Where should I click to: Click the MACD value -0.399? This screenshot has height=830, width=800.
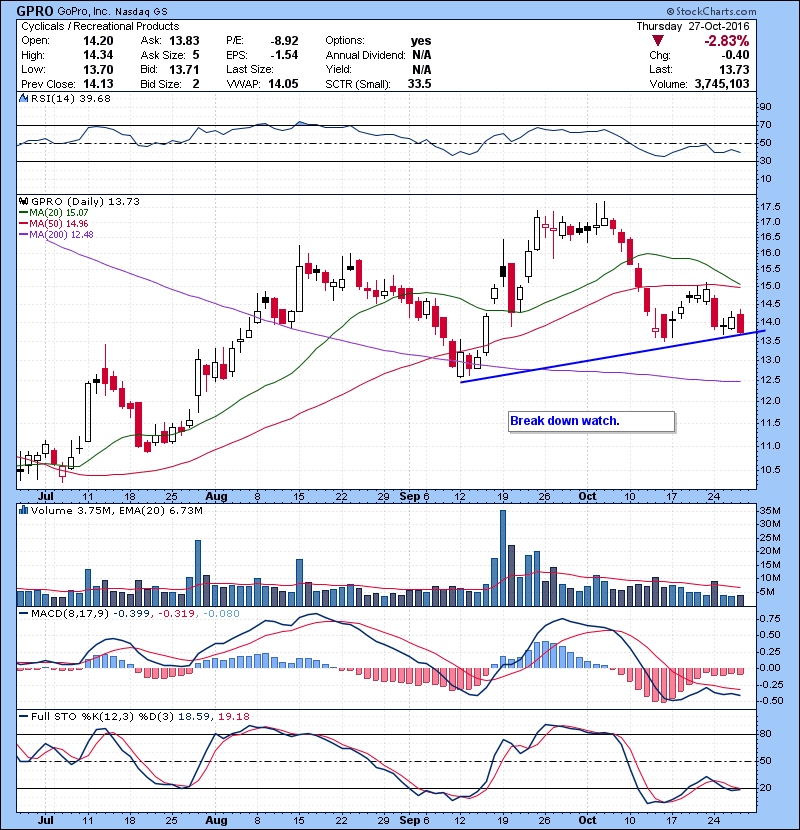coord(131,614)
